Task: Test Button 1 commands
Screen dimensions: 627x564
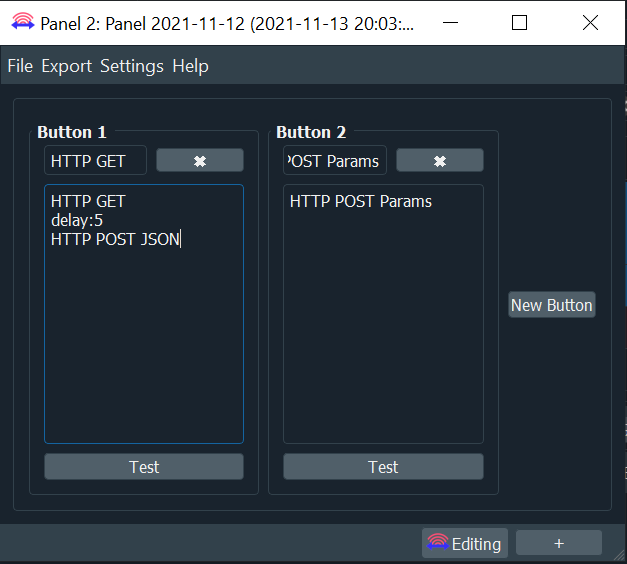Action: tap(144, 466)
